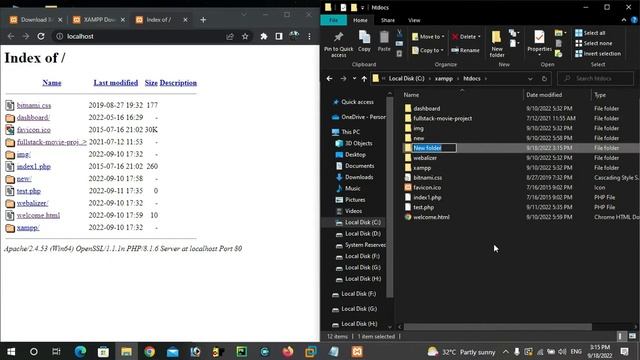This screenshot has height=360, width=640.
Task: Go up one folder level in Explorer
Action: pyautogui.click(x=364, y=79)
